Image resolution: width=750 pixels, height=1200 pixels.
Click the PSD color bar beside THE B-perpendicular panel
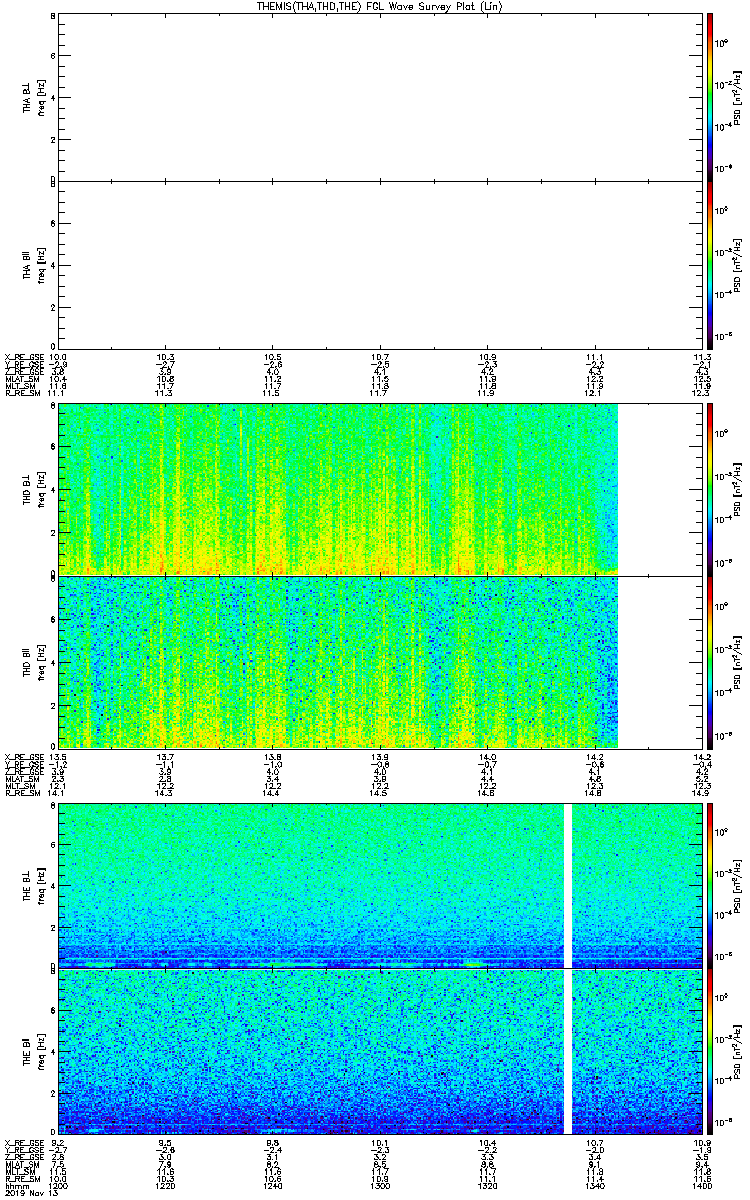click(x=710, y=886)
